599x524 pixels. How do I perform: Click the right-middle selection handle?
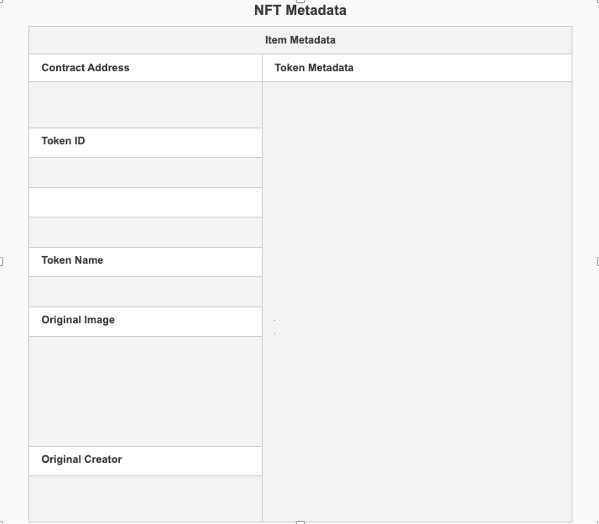coord(597,262)
